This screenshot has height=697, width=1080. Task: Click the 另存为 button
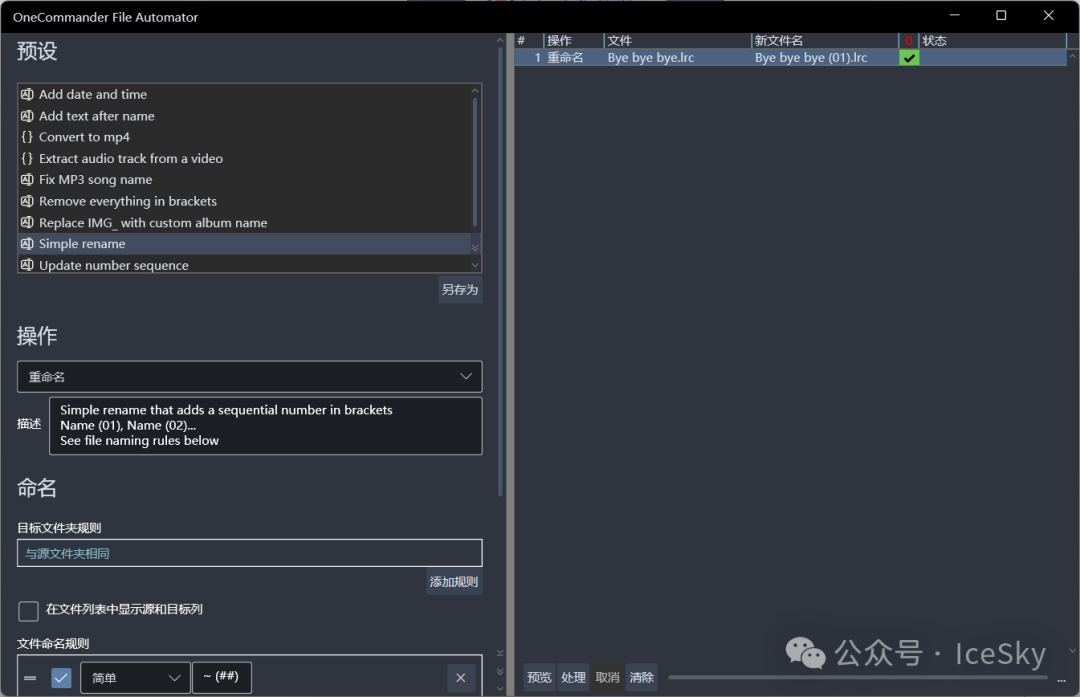click(460, 290)
